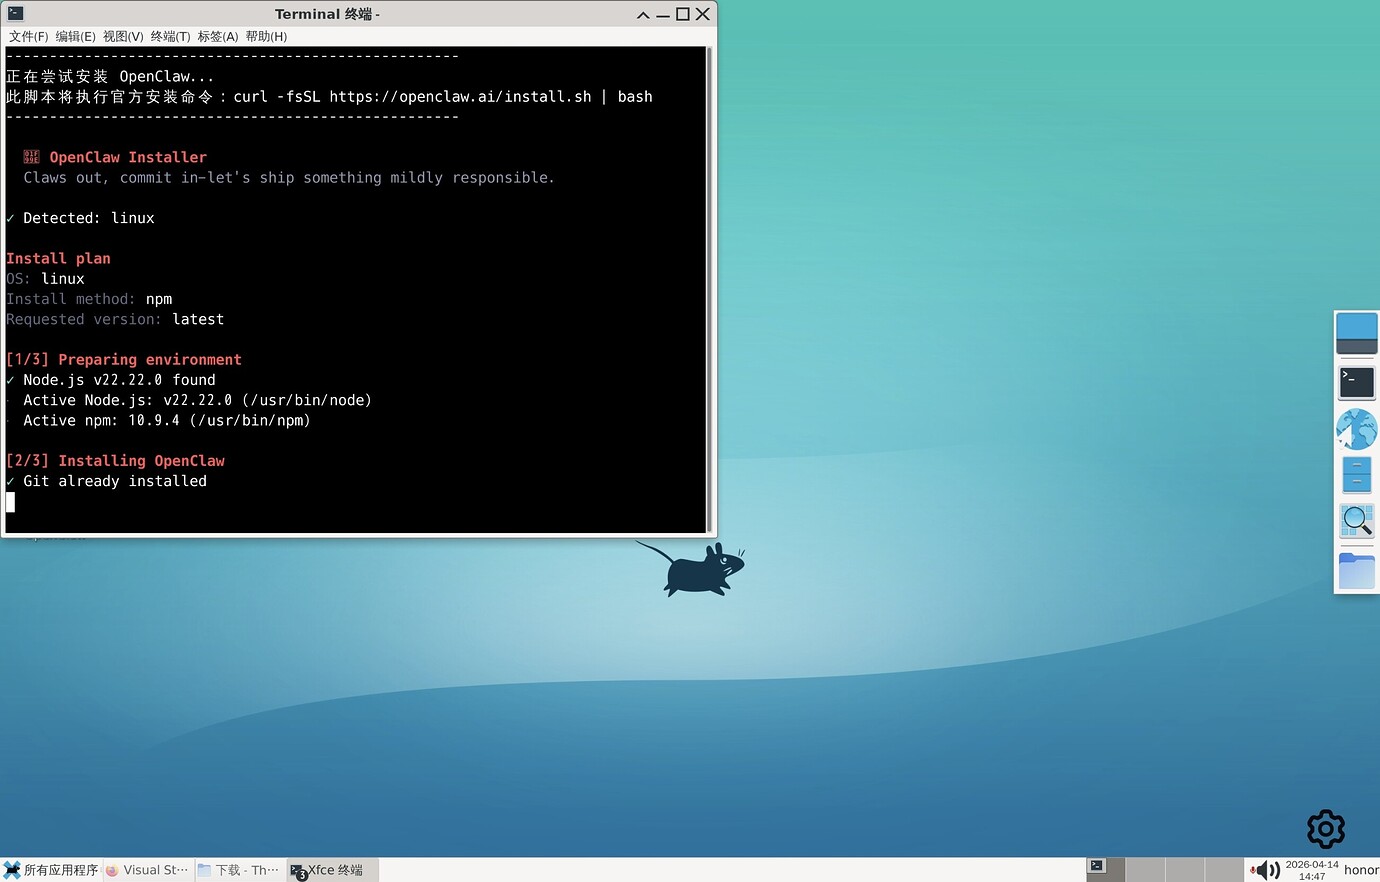Switch to the first workspace in pager
The height and width of the screenshot is (882, 1380).
(x=1105, y=870)
